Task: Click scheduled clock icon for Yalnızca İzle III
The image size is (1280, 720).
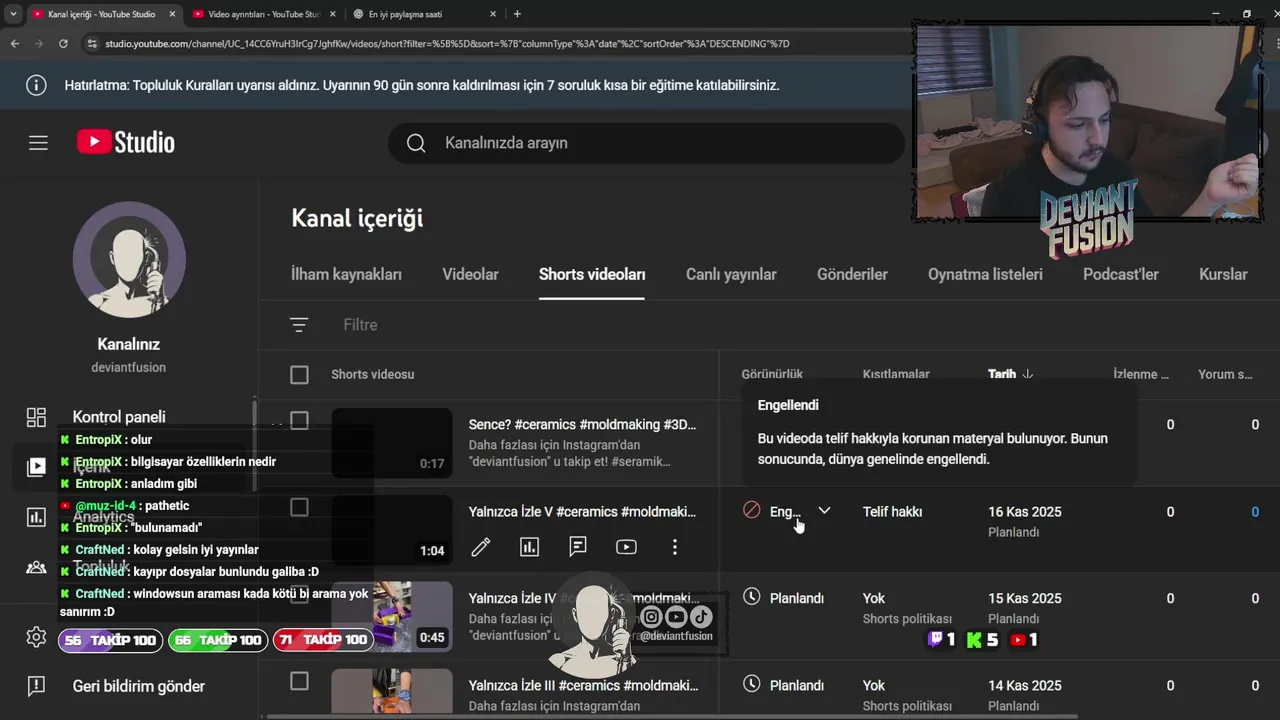Action: click(x=752, y=684)
